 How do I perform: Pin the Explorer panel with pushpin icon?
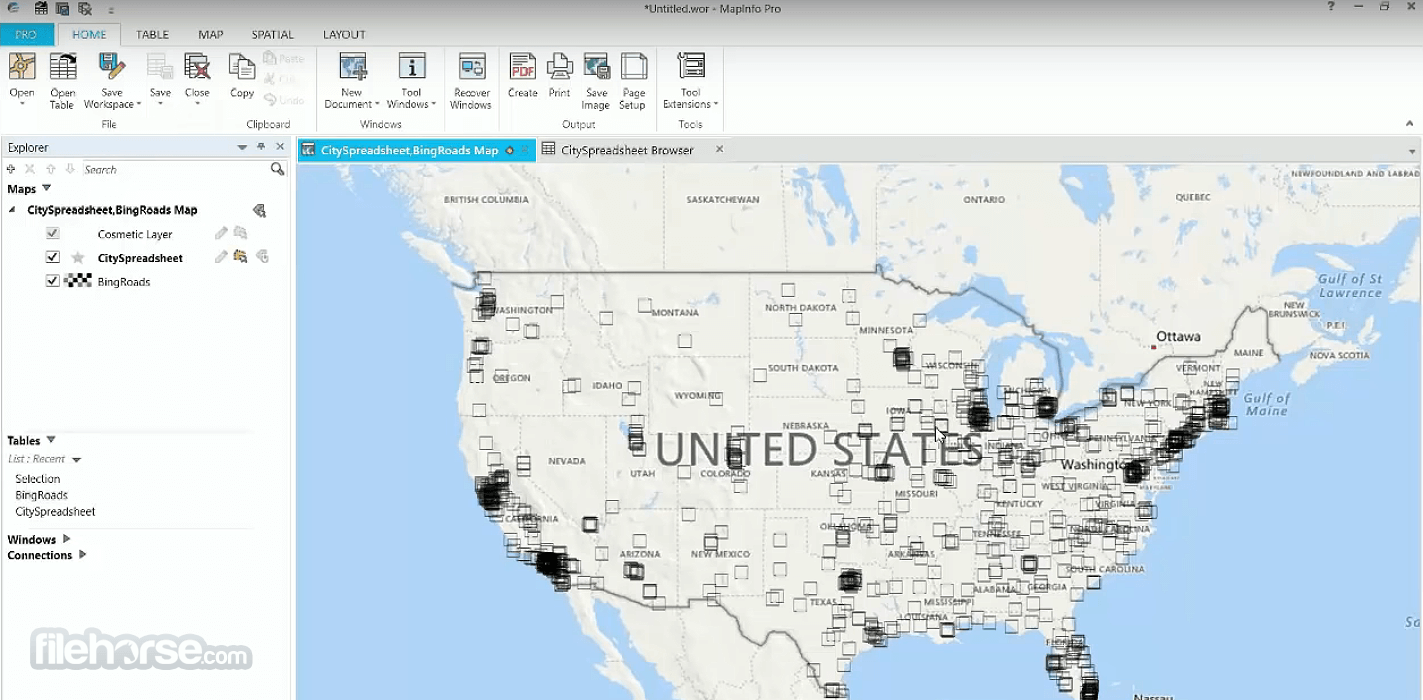(x=262, y=147)
